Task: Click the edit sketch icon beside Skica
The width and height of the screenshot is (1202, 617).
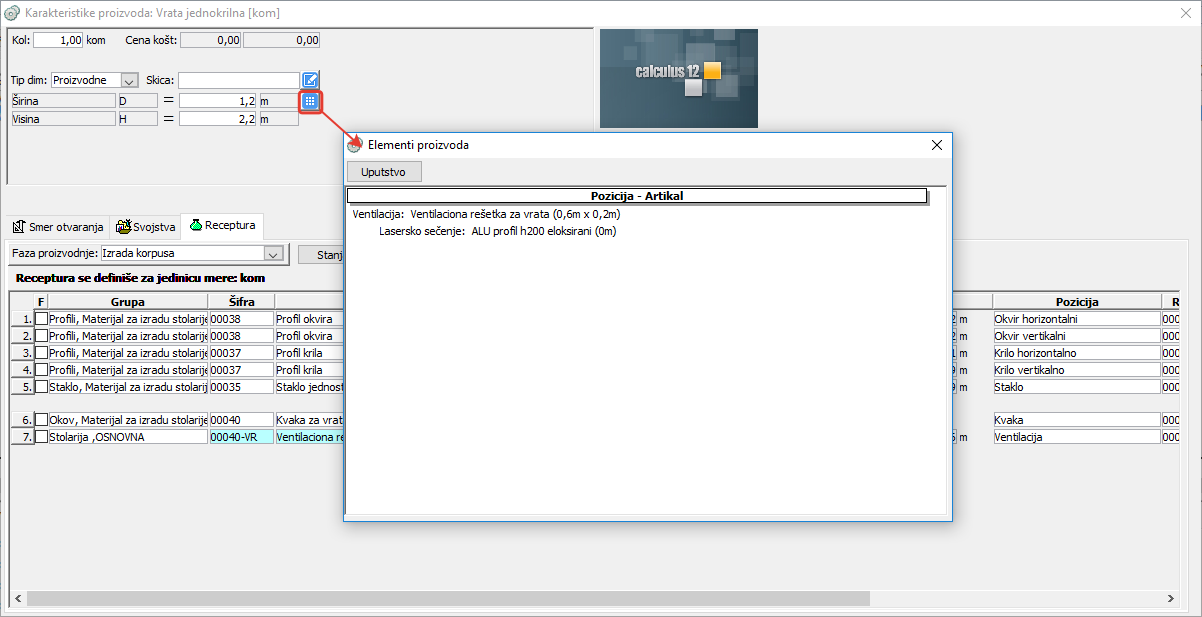Action: [310, 80]
